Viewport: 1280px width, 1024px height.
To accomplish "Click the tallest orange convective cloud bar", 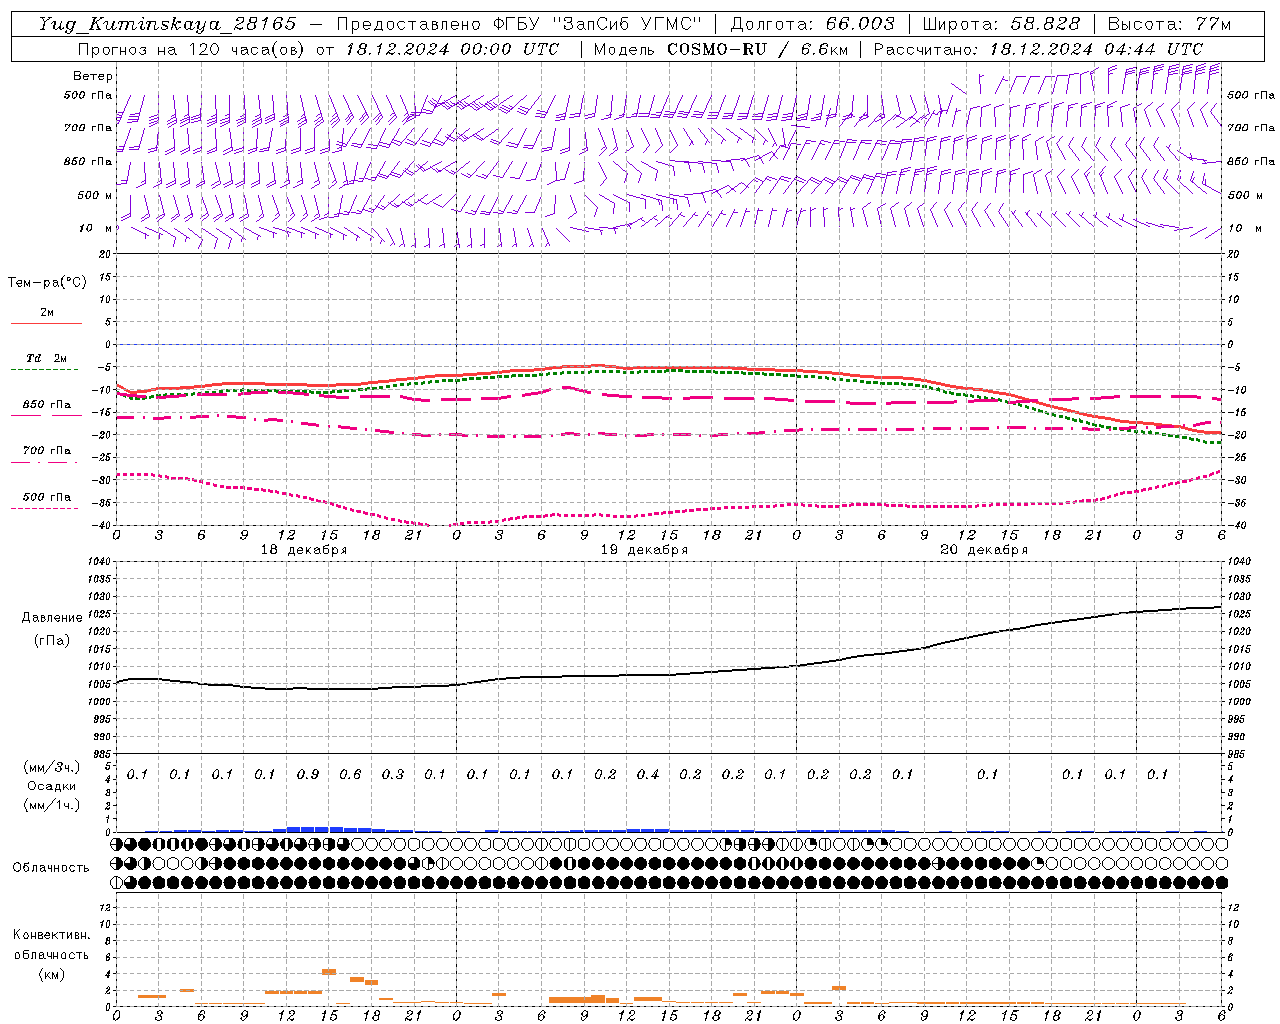I will tap(328, 972).
